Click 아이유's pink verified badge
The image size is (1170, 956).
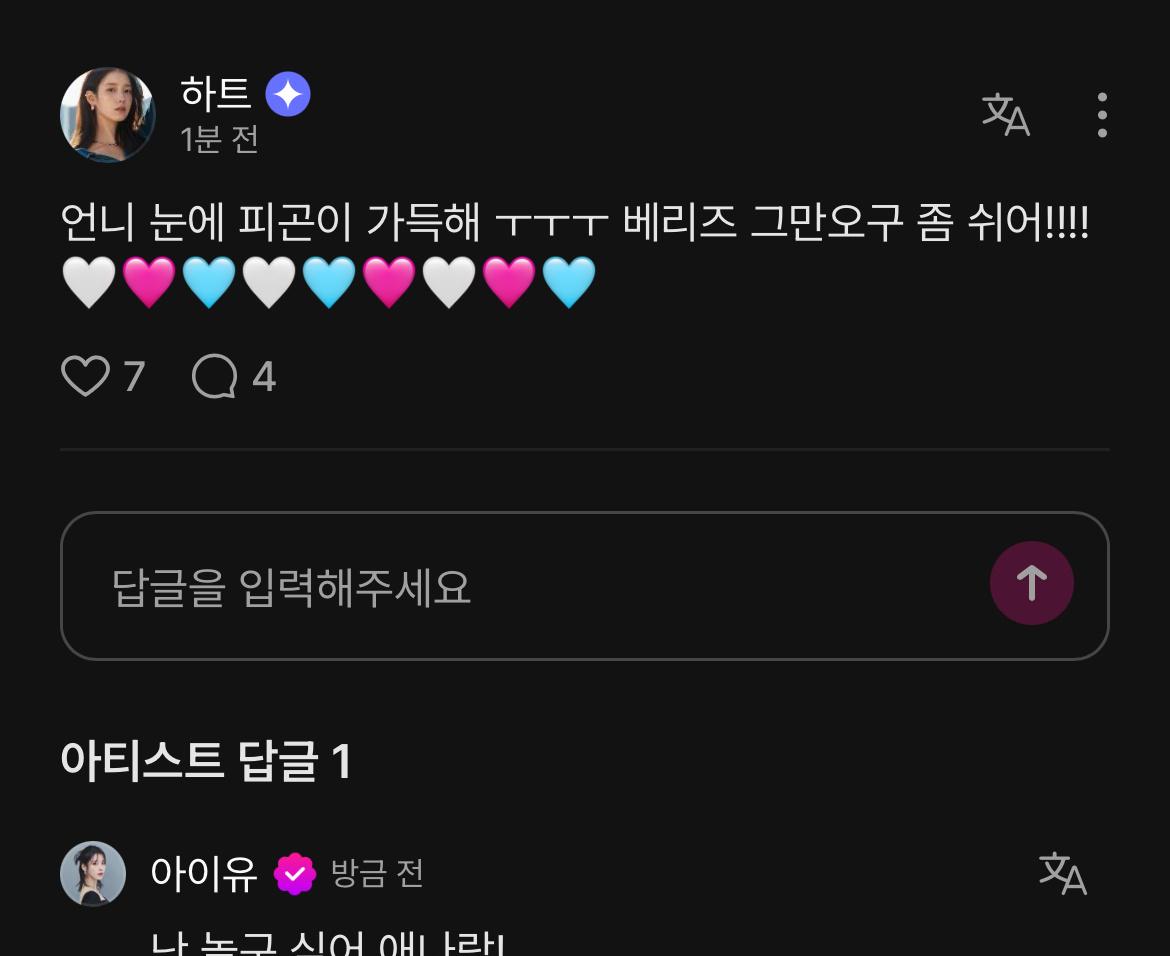point(295,873)
